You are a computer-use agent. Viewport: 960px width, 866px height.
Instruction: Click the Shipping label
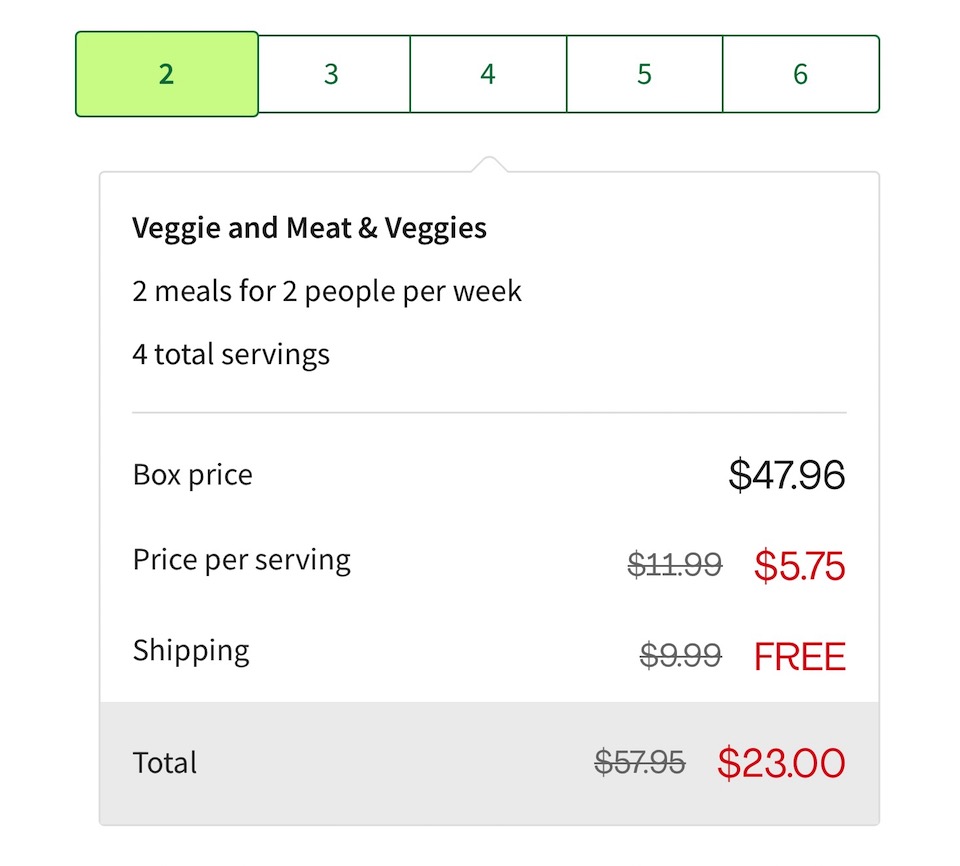click(x=191, y=651)
